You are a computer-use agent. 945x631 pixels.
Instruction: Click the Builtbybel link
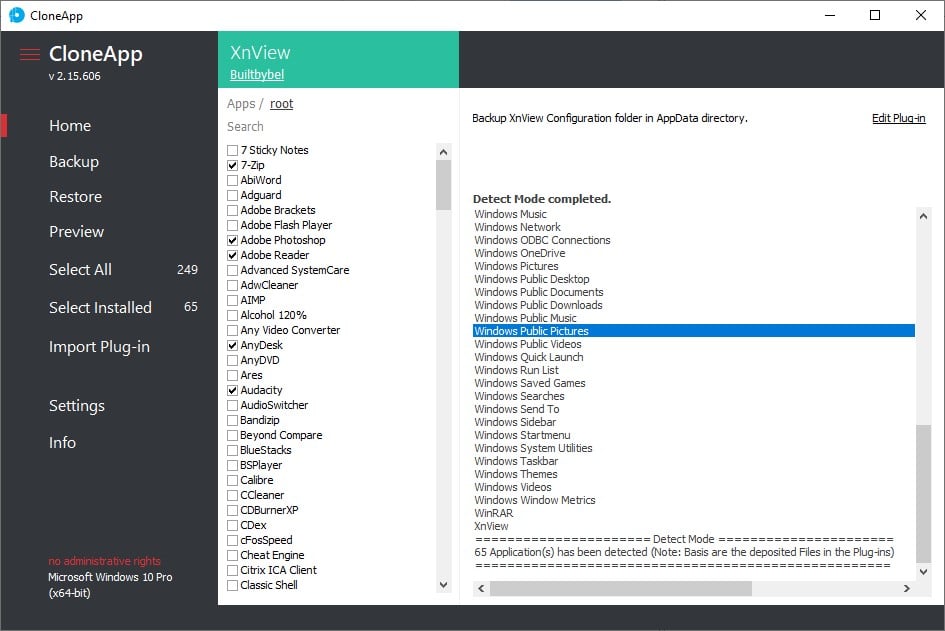258,75
